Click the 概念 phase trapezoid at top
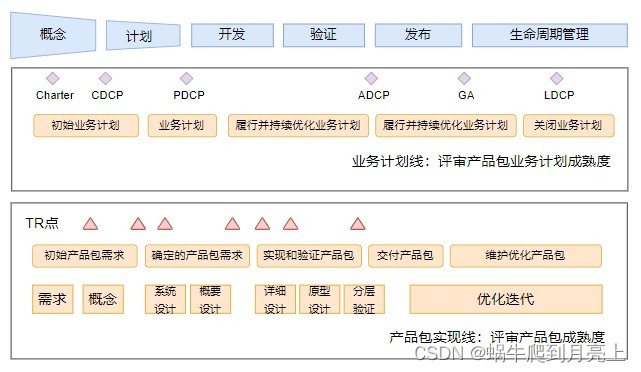Viewport: 641px width, 372px height. [53, 35]
